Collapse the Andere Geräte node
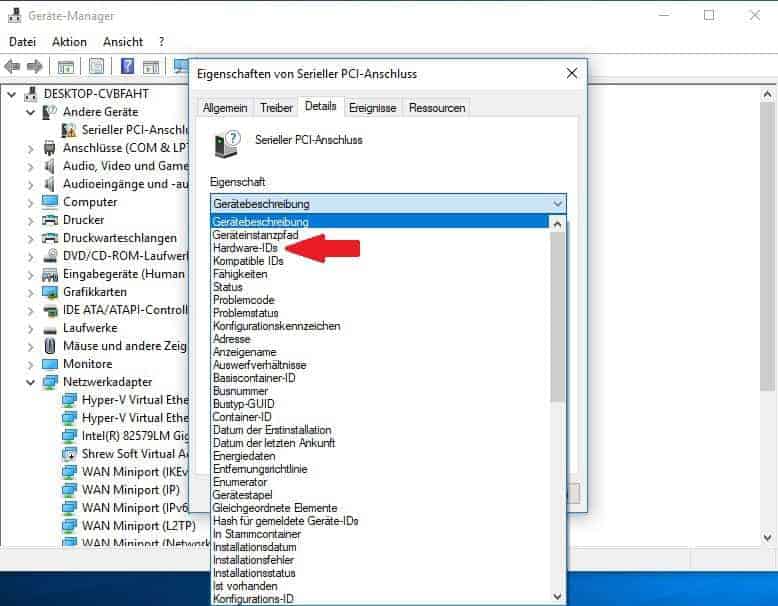778x606 pixels. [31, 112]
